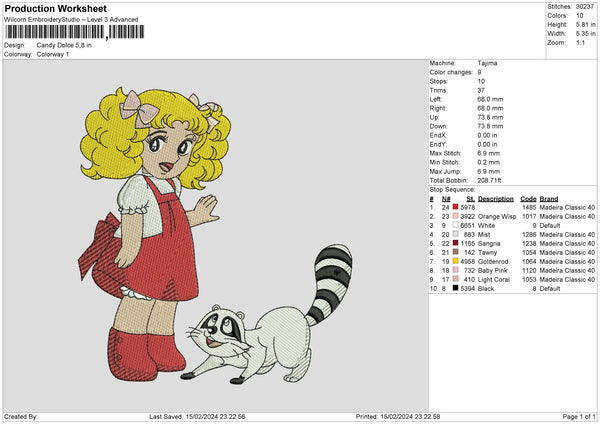The height and width of the screenshot is (424, 600).
Task: Click the 'EndY:' label
Action: (438, 144)
